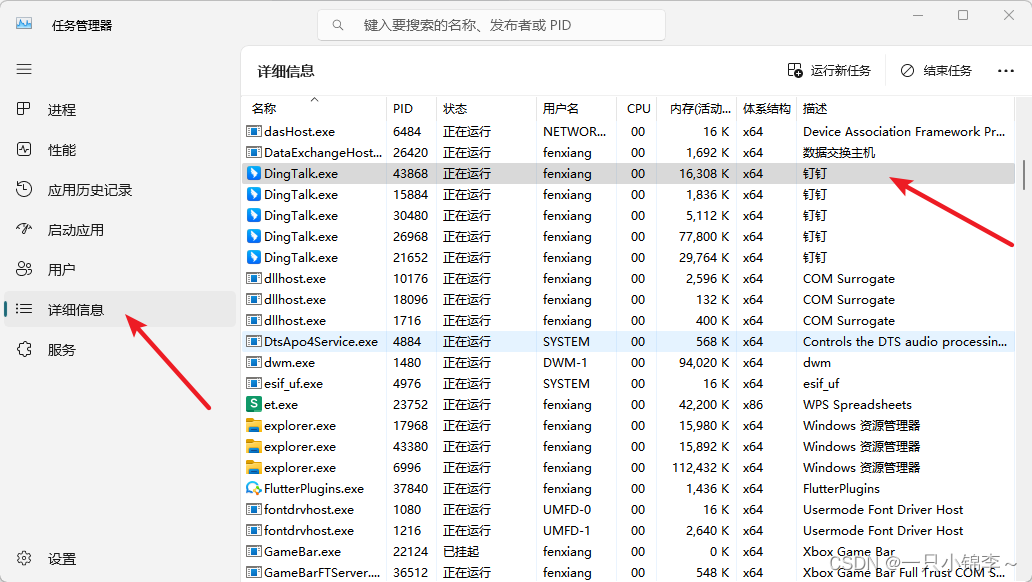Select dllhost.exe row with PID 1716

(x=629, y=321)
